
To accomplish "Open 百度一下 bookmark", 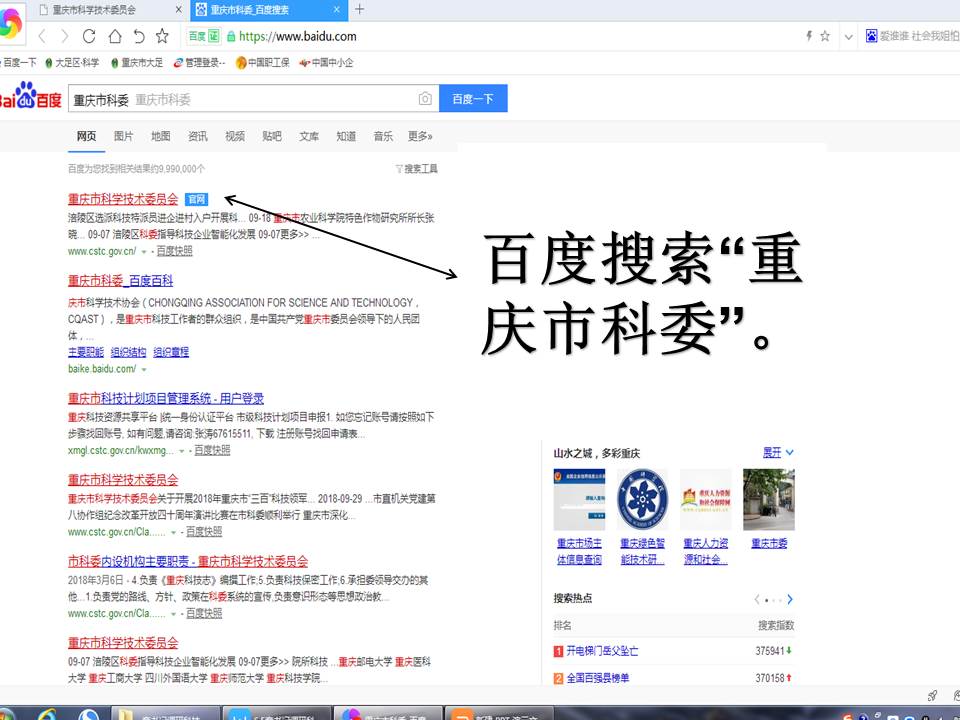I will pos(20,62).
